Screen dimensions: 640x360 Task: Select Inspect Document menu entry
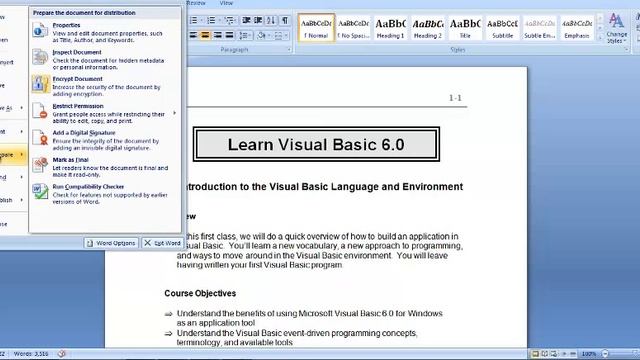[105, 59]
